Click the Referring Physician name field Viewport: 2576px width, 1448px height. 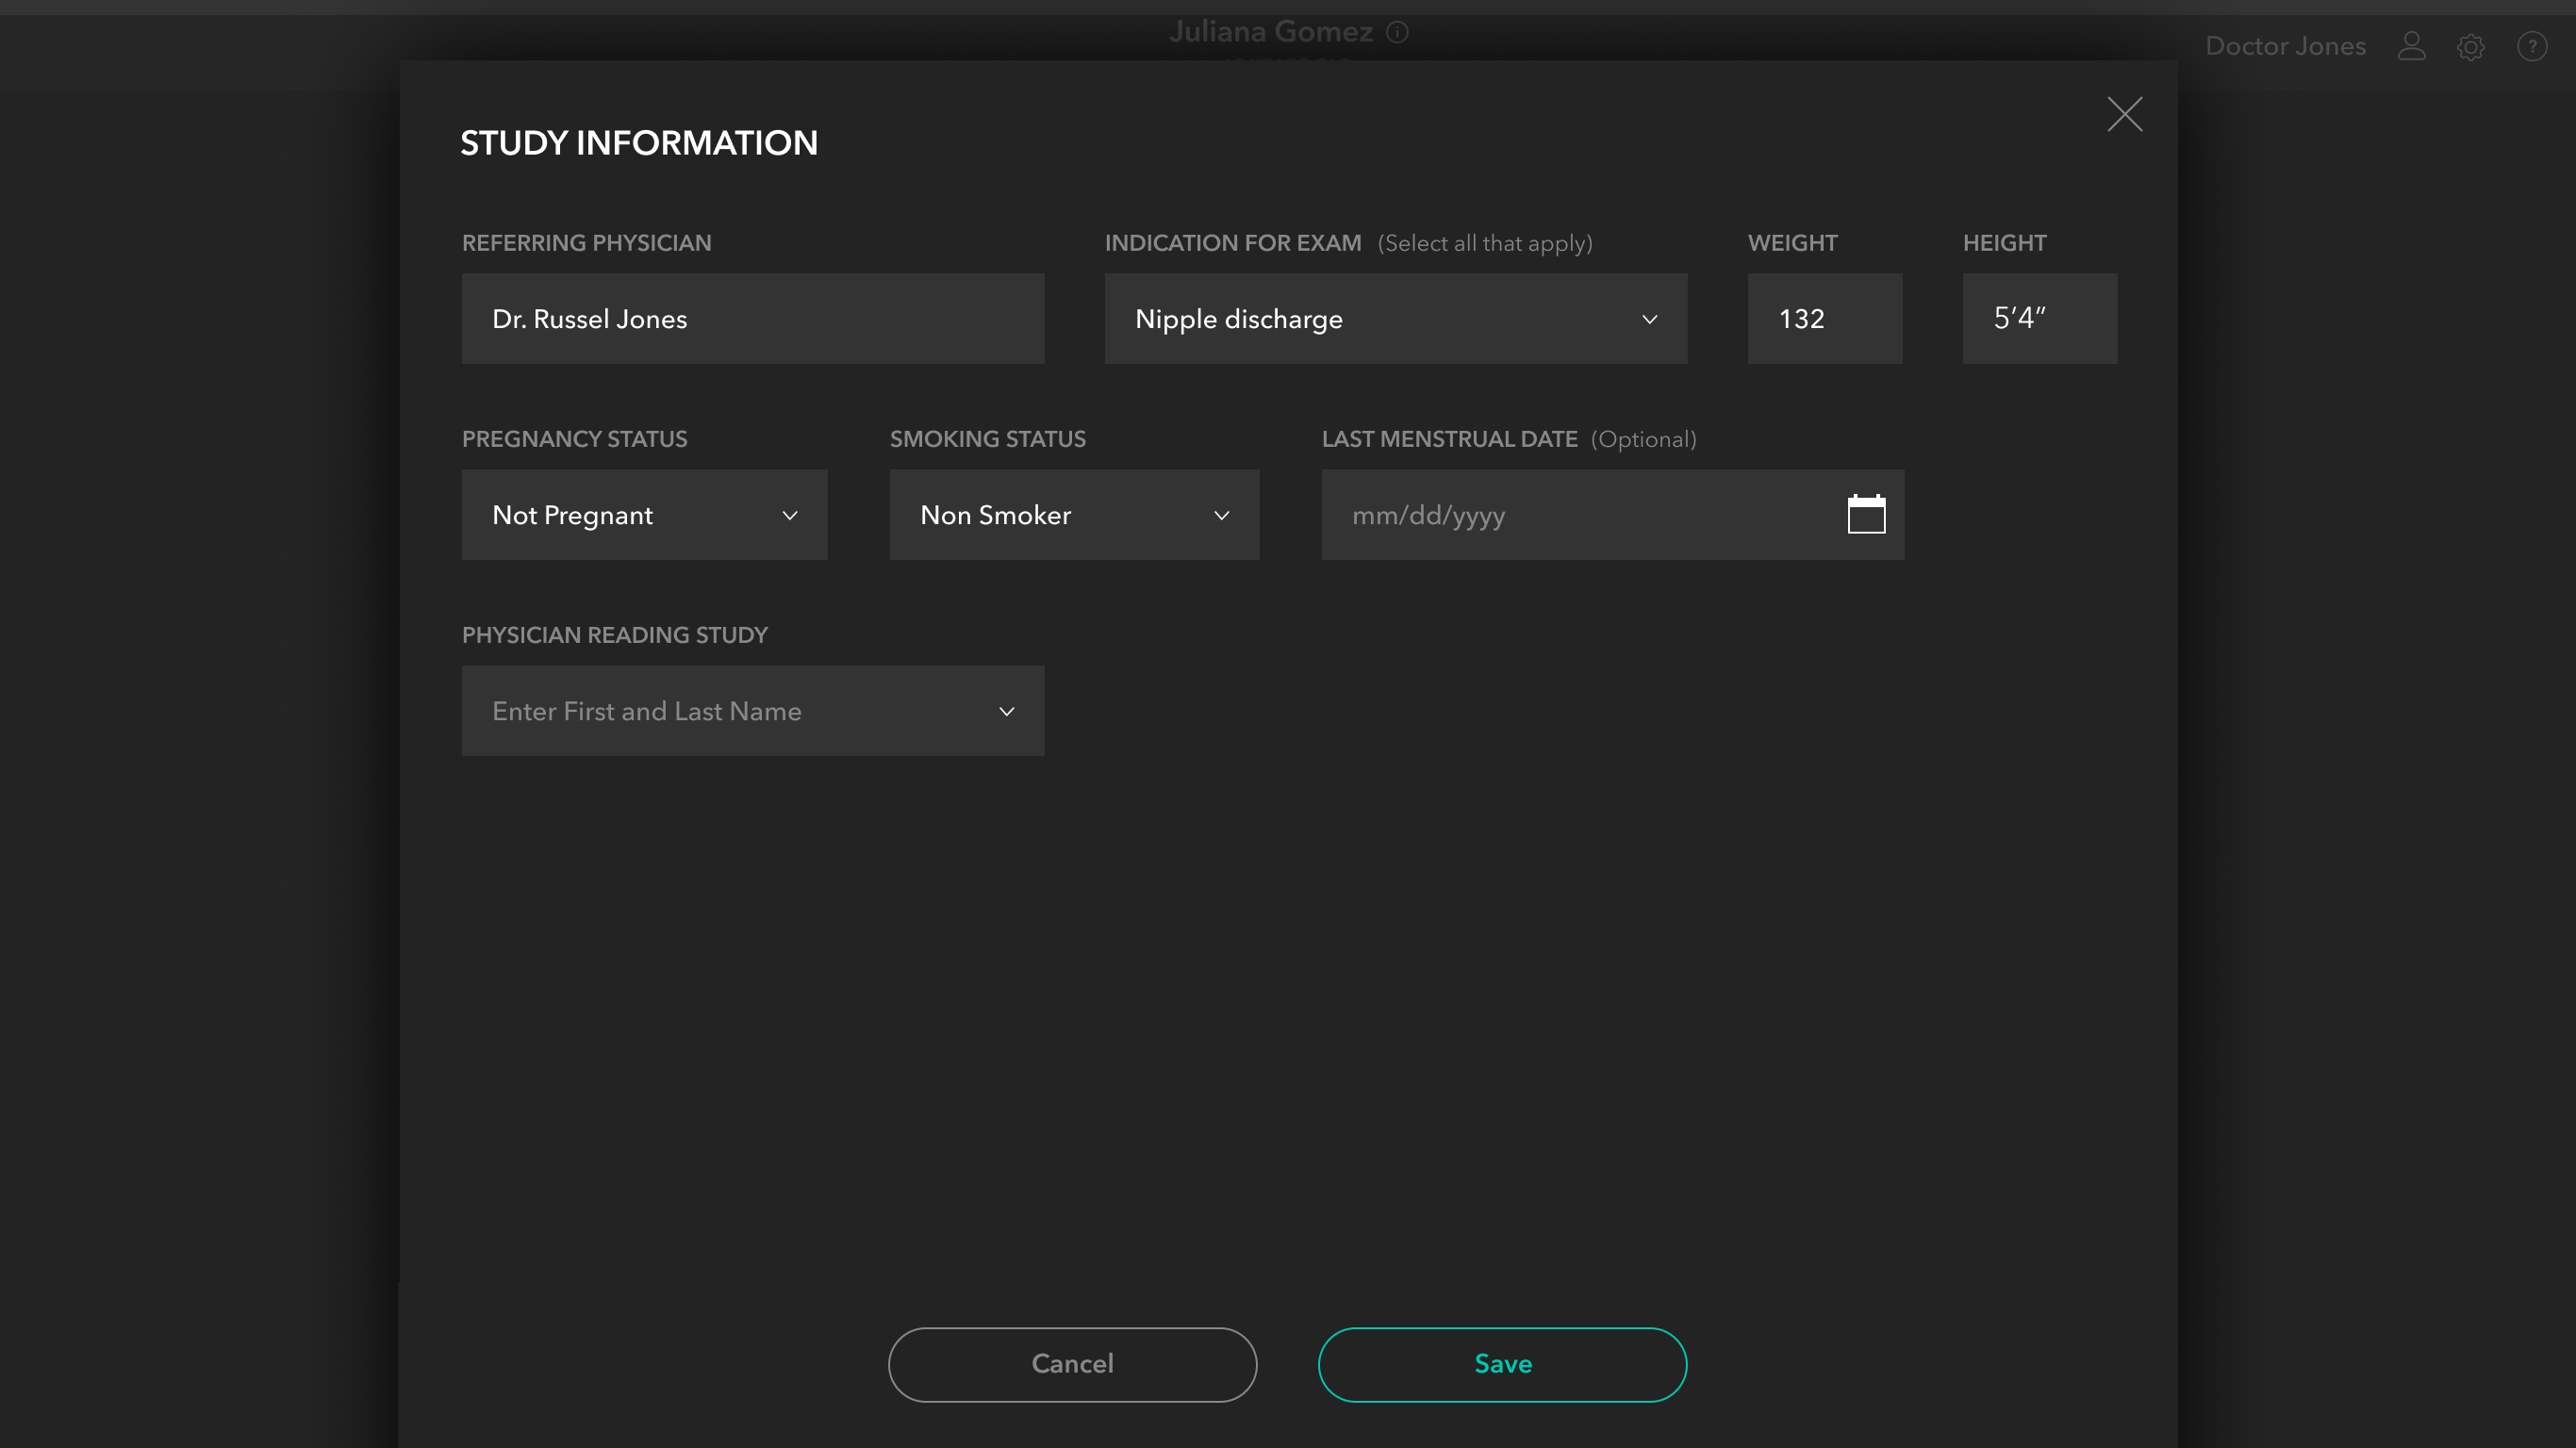pos(752,319)
